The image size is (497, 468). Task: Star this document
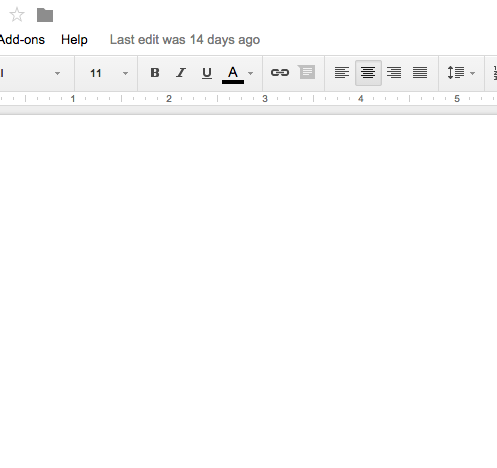pos(17,15)
